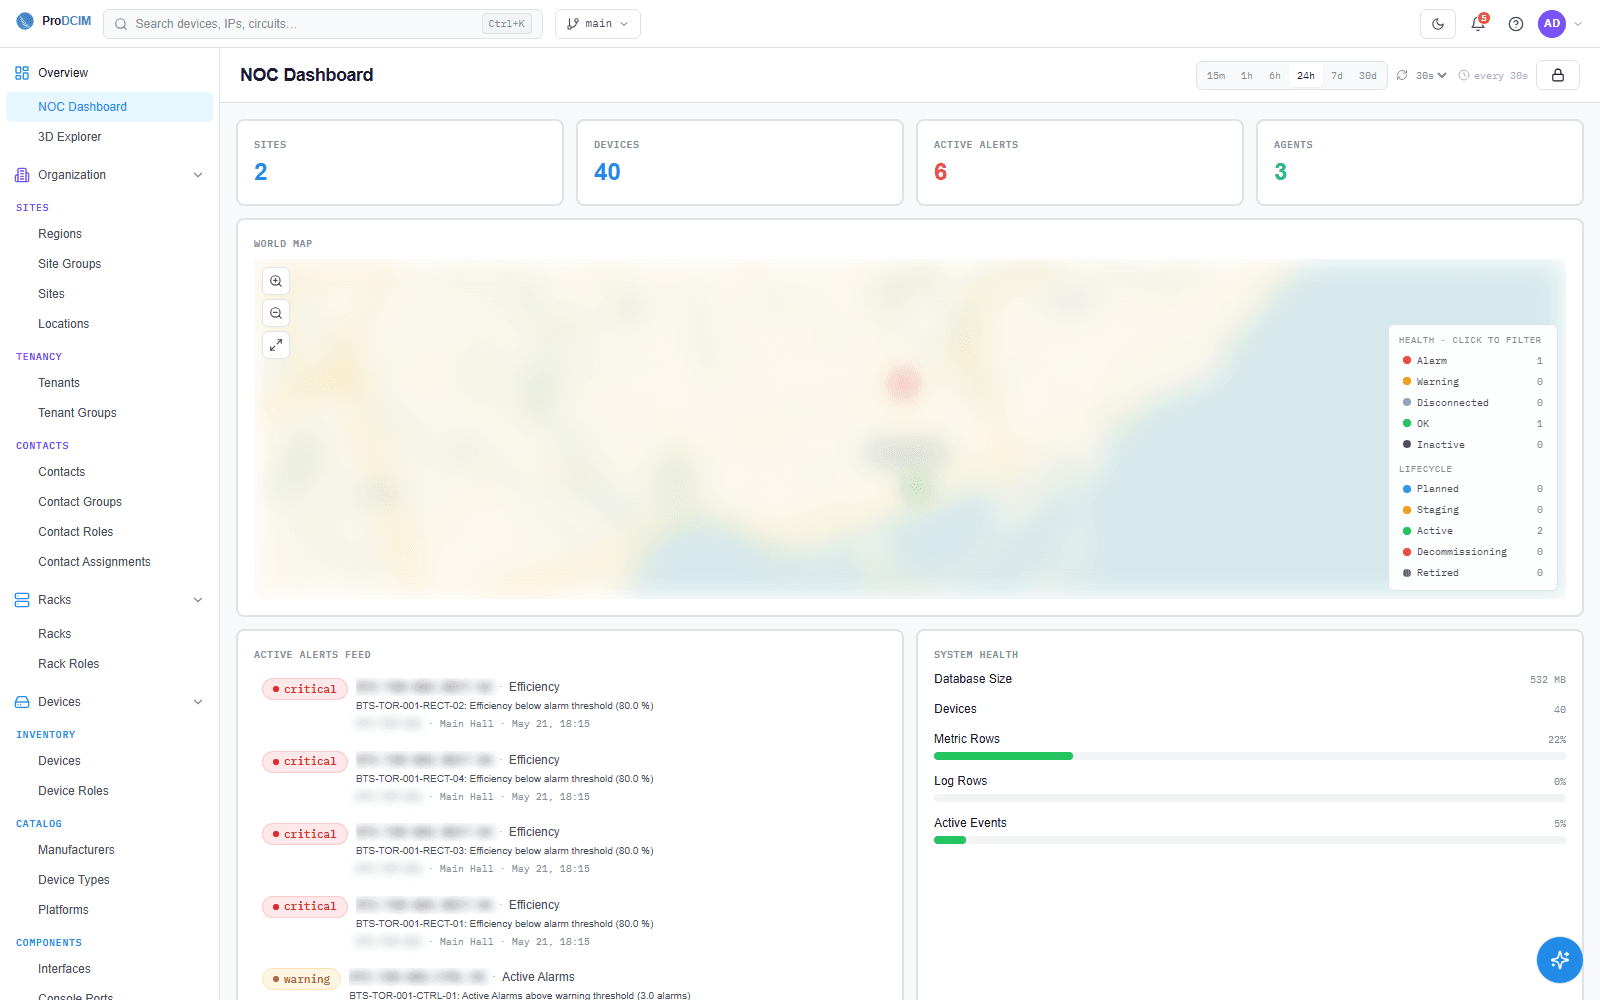Select the 7d time range
Screen dimensions: 1600x1000
click(1337, 76)
